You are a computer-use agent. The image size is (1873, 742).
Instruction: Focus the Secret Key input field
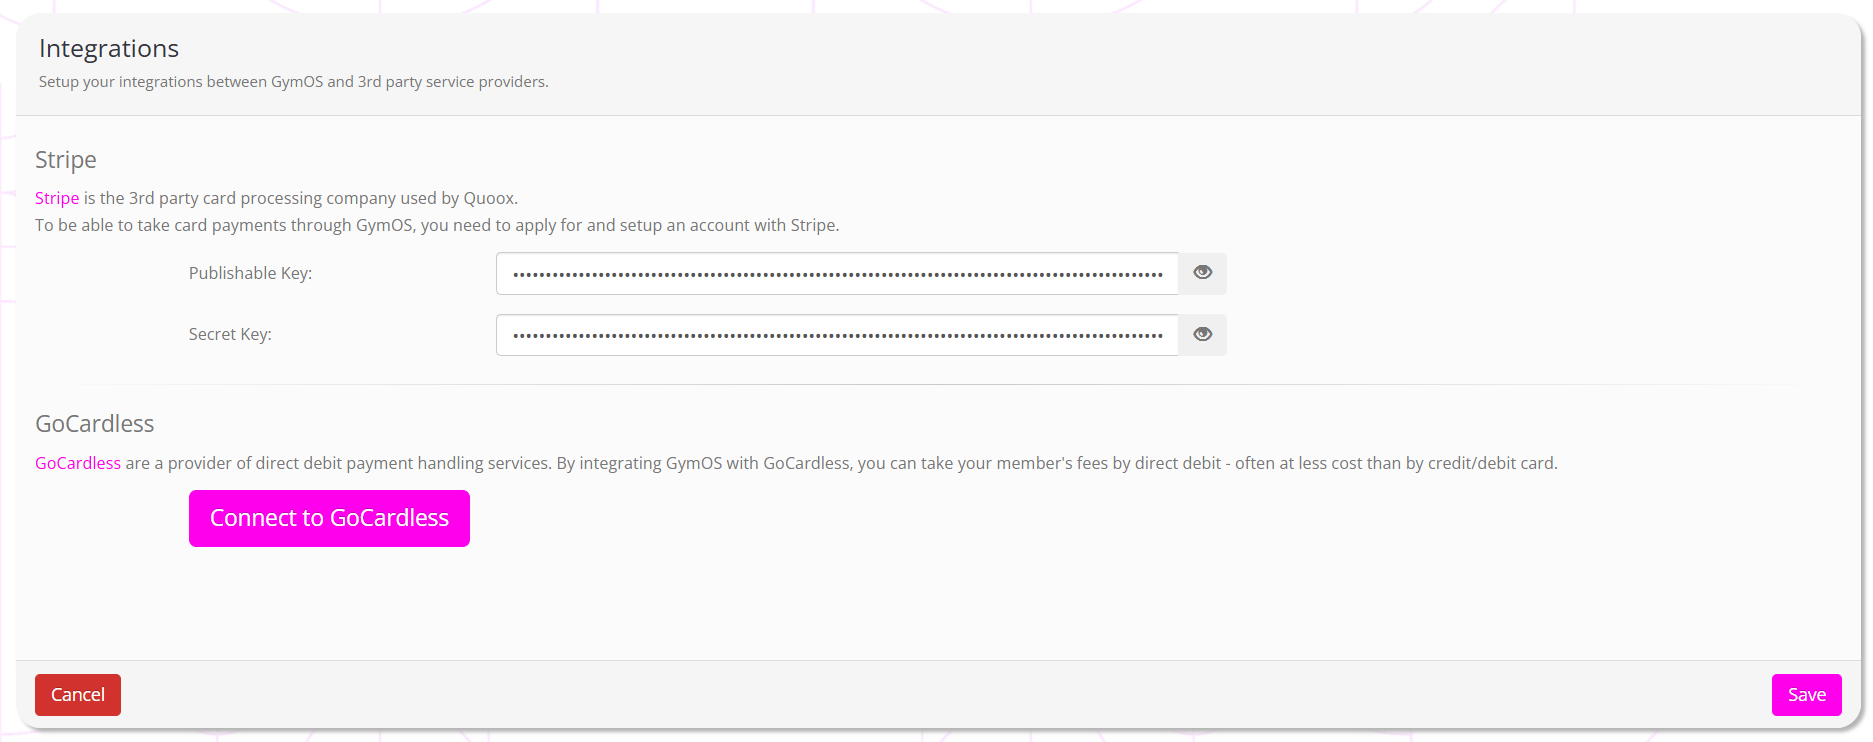(837, 335)
